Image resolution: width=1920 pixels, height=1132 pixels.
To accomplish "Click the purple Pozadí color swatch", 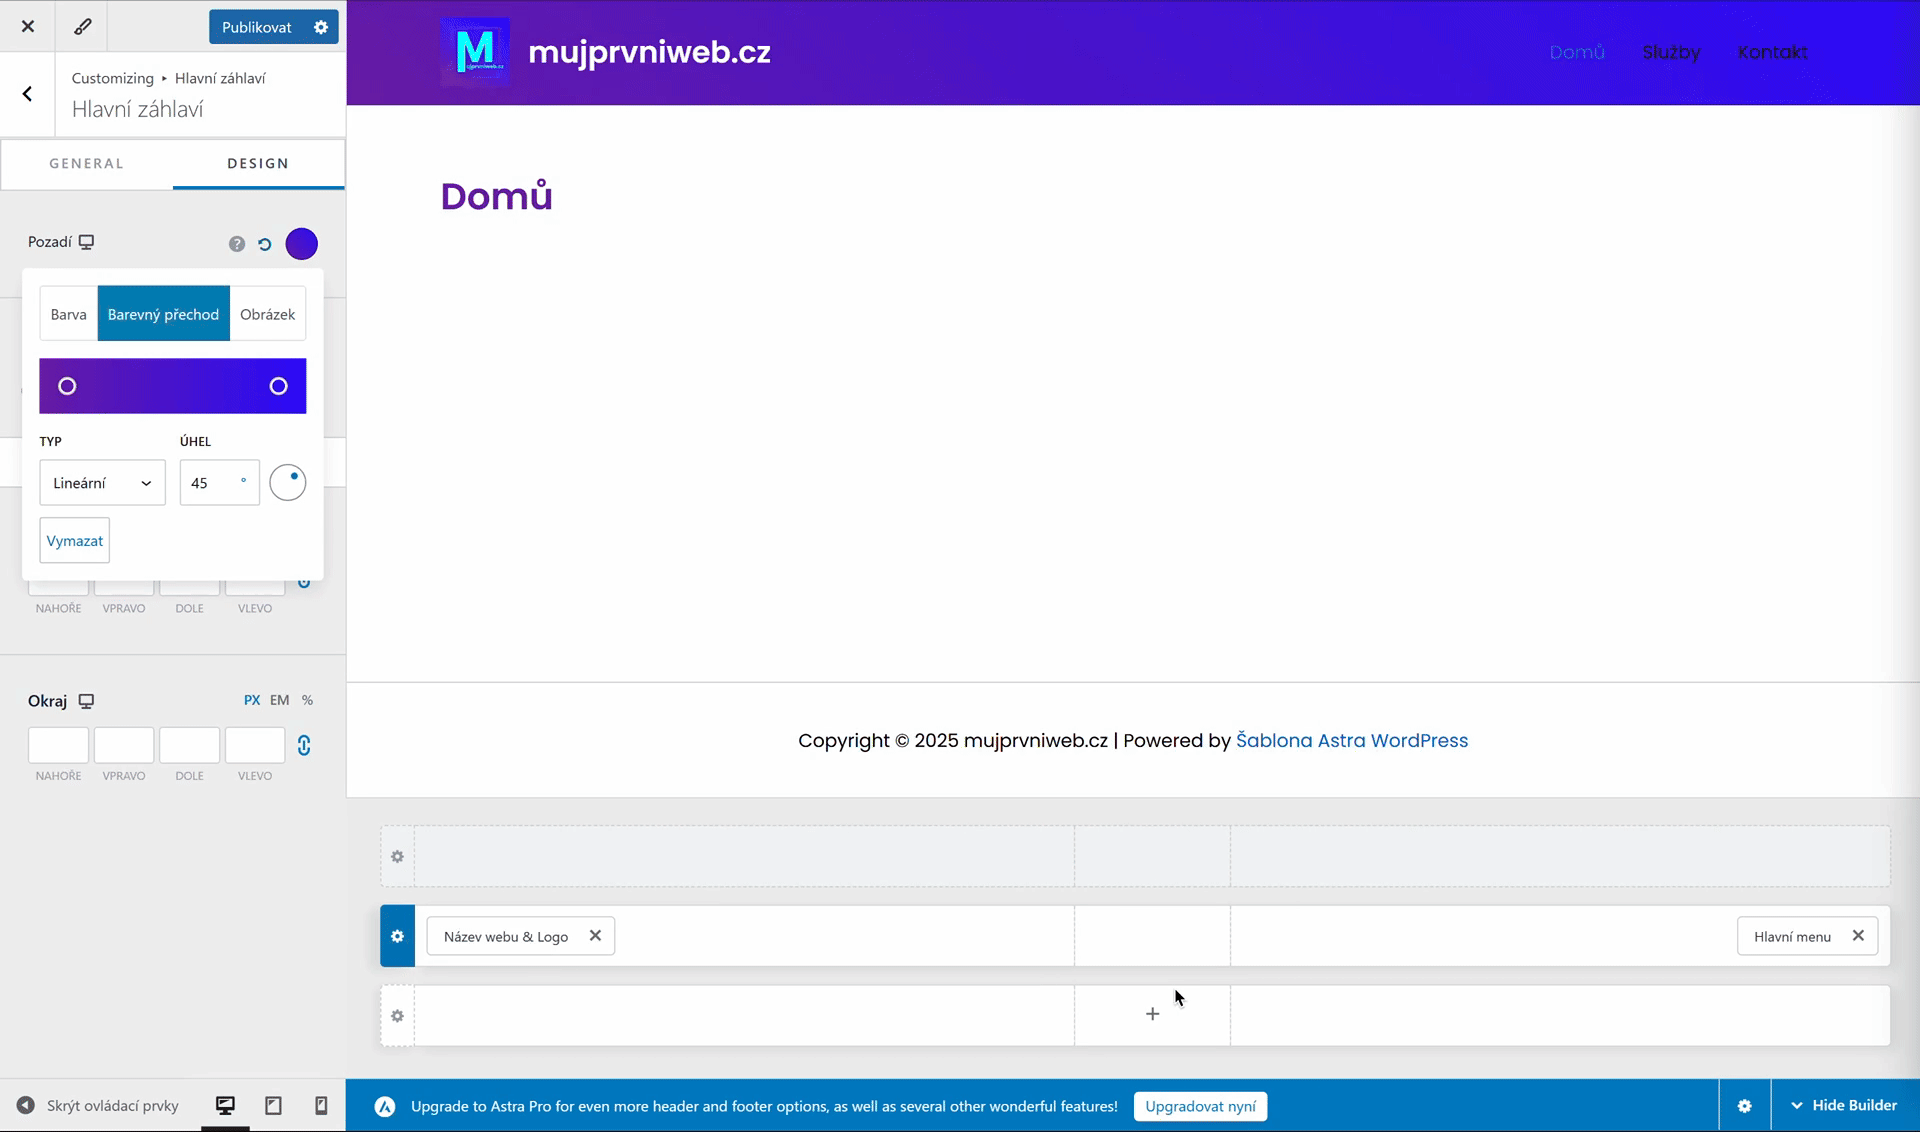I will click(x=301, y=244).
